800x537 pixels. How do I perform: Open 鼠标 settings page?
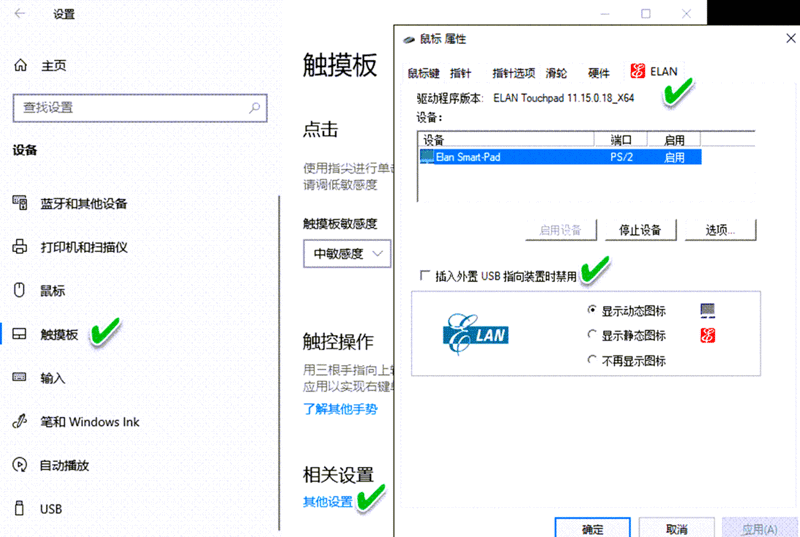pyautogui.click(x=53, y=291)
